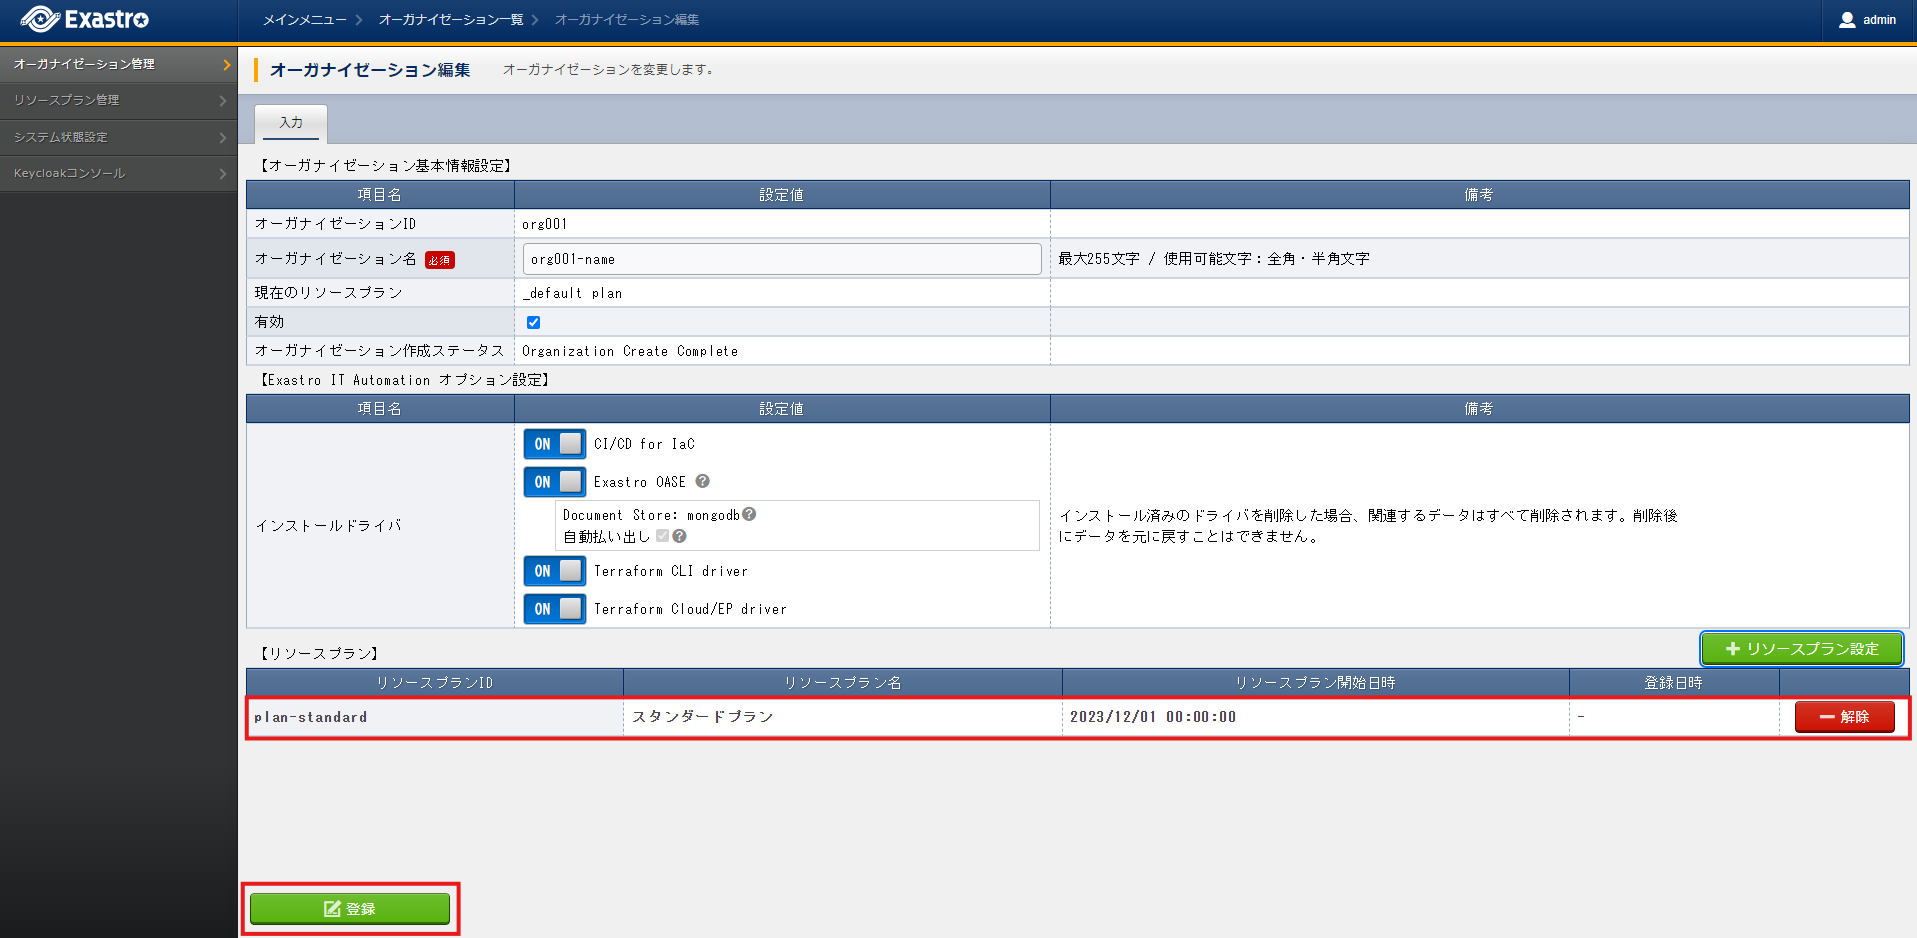Screen dimensions: 1917x938
Task: Click the Exastro logo icon
Action: [x=40, y=19]
